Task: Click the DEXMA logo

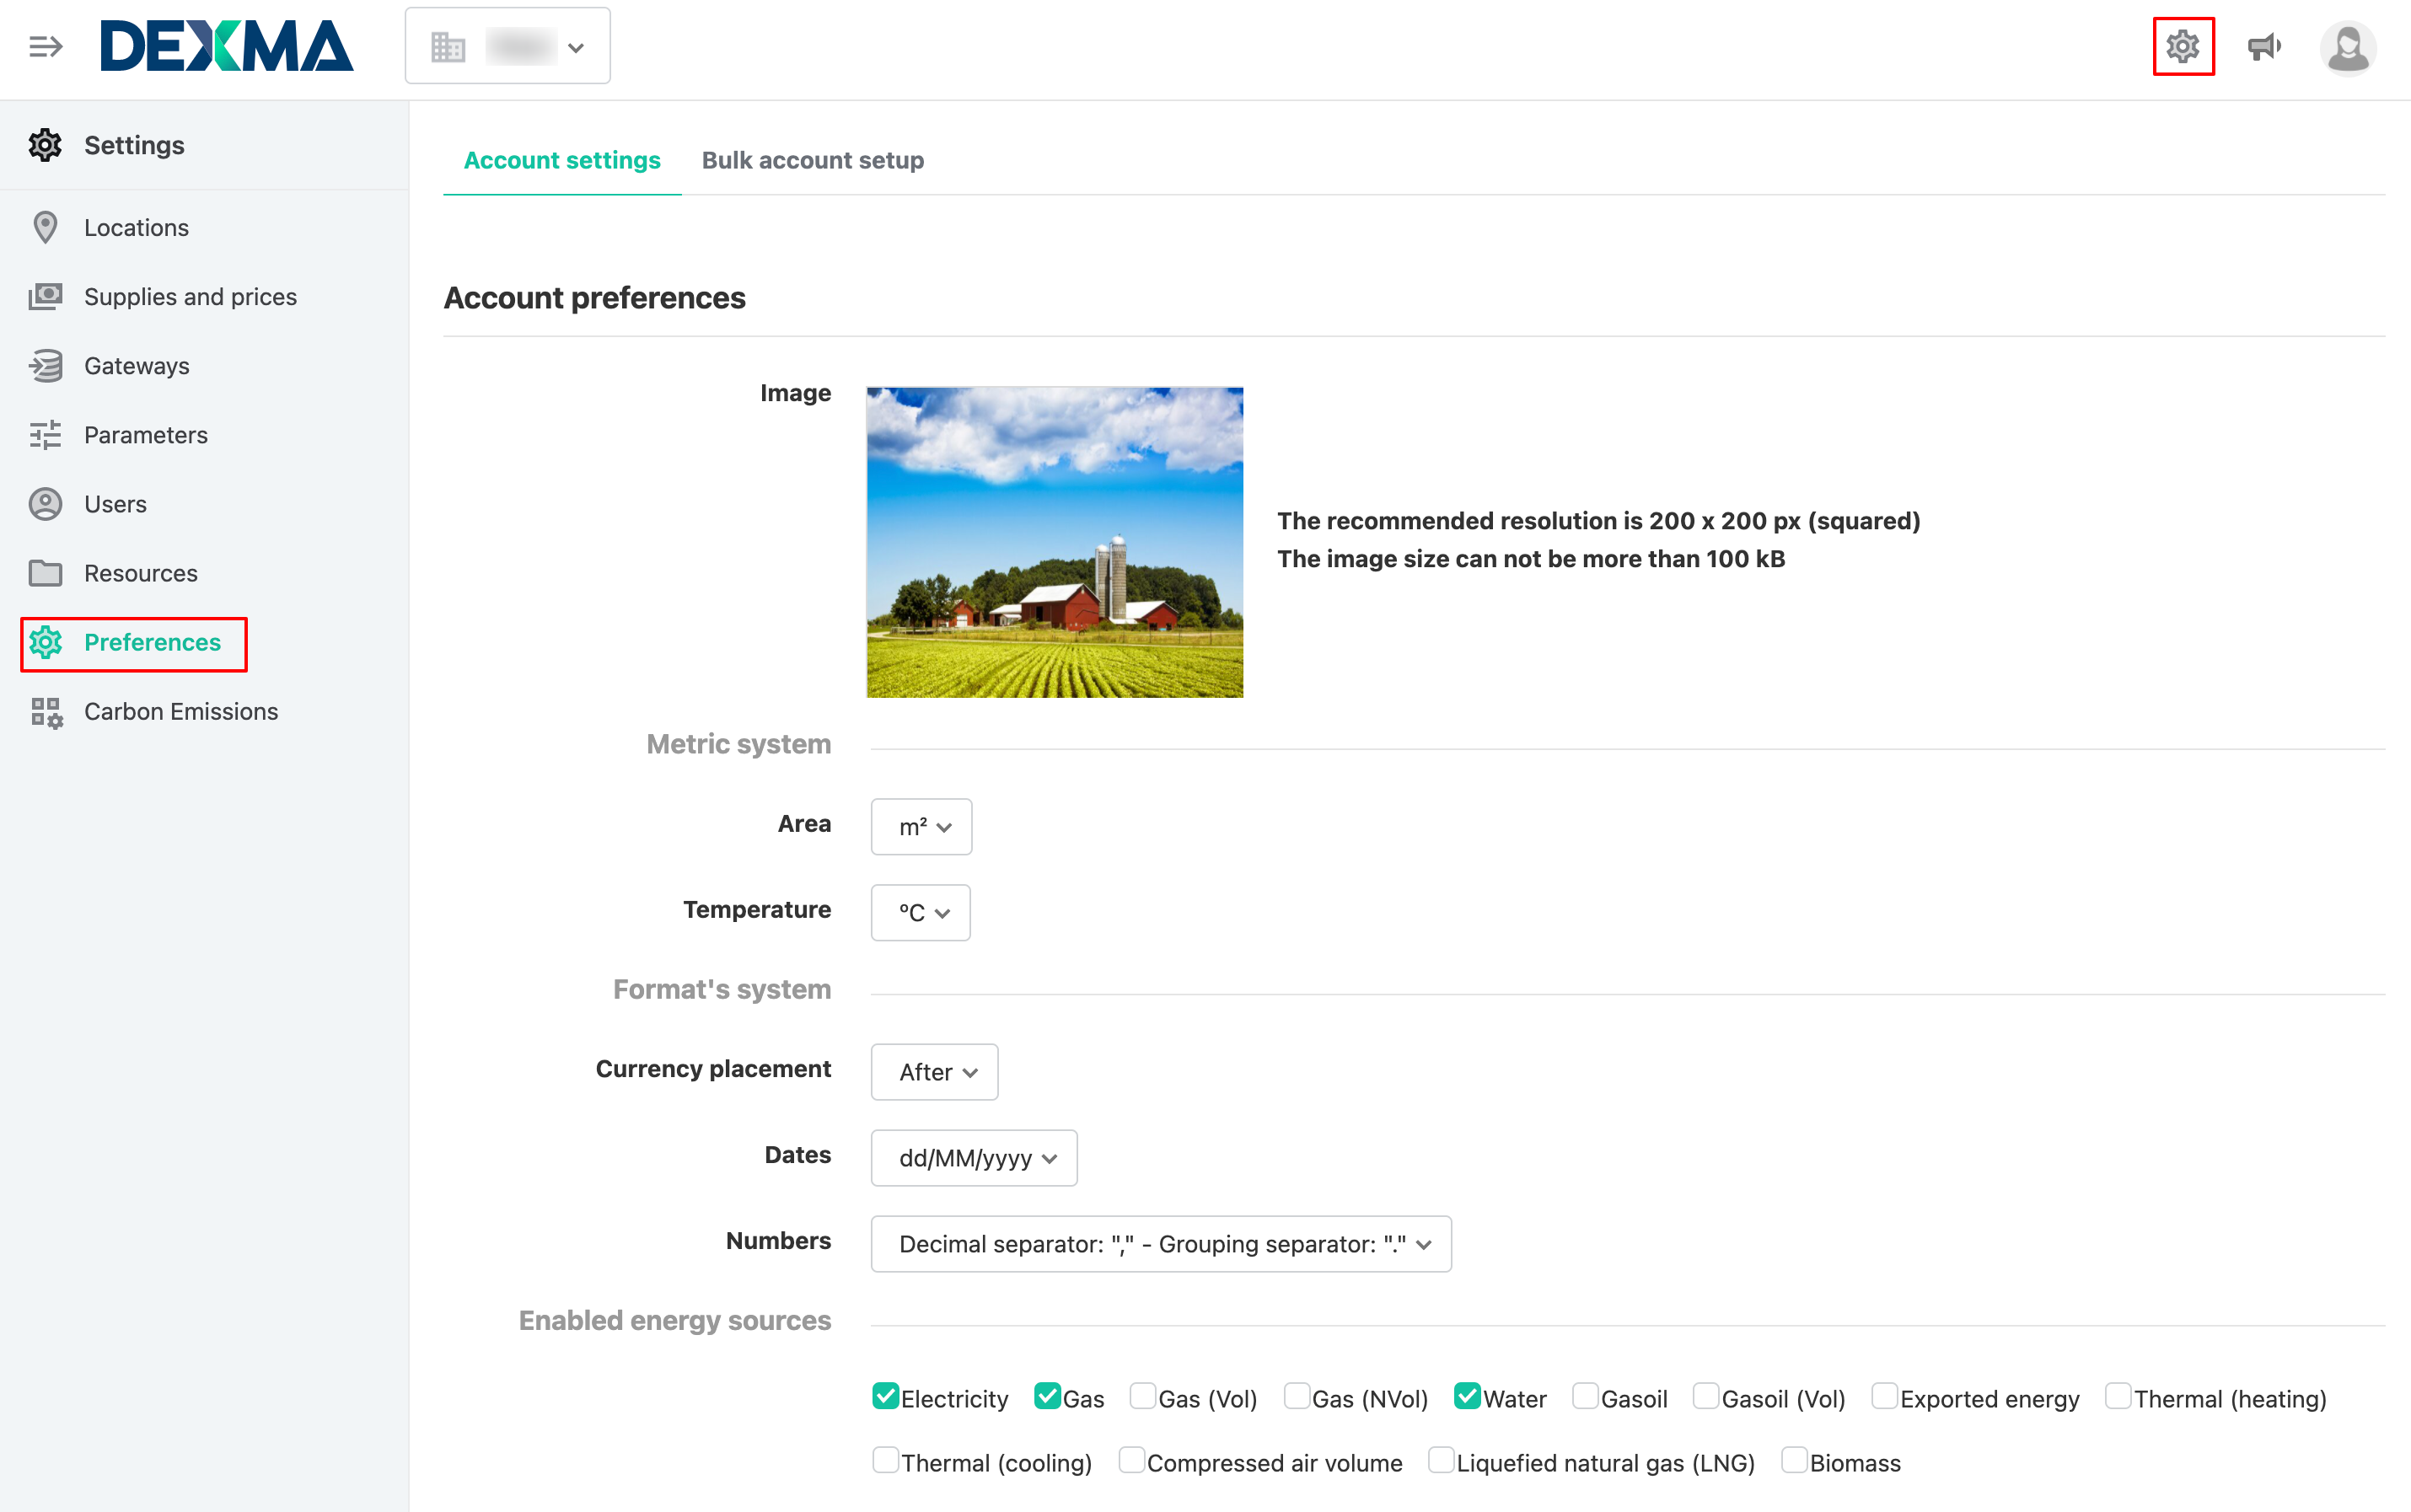Action: 227,47
